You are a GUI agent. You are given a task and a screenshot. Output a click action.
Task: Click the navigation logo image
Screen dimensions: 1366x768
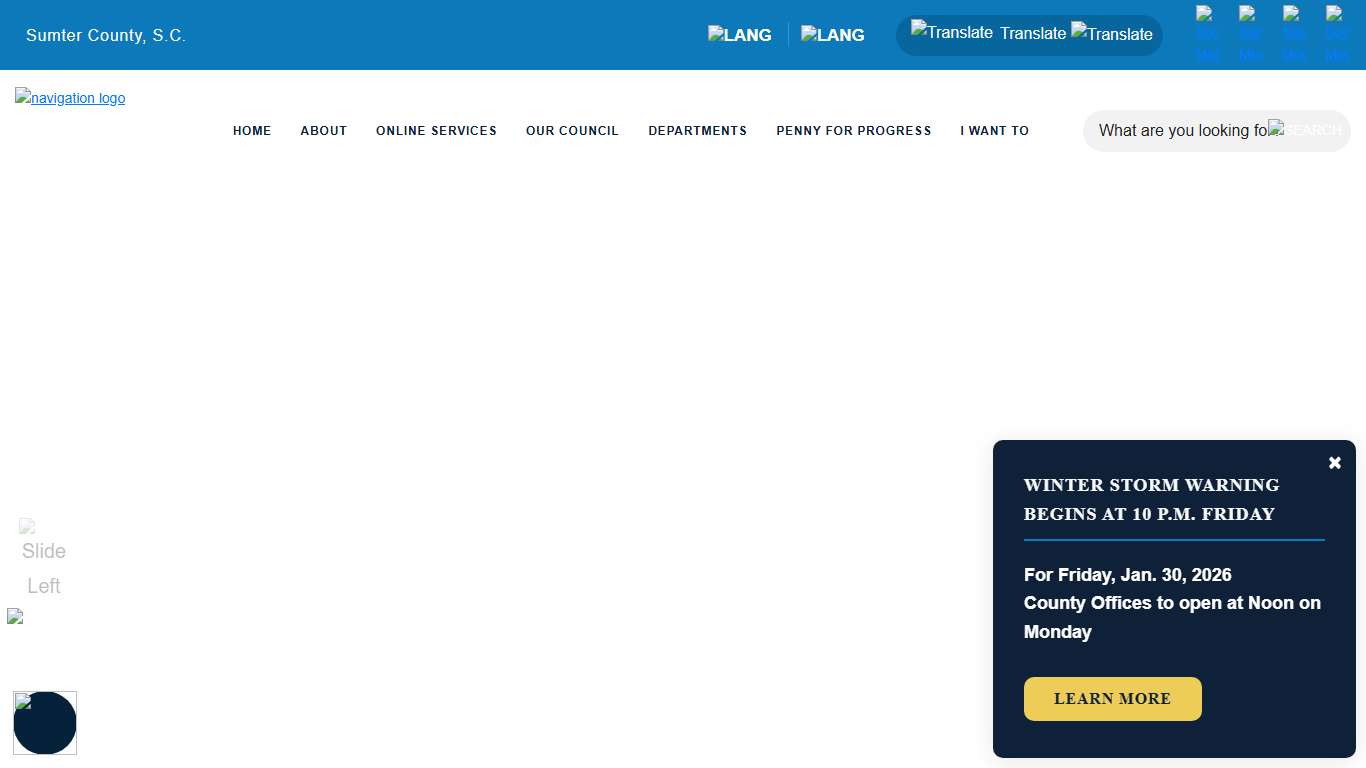click(x=70, y=98)
